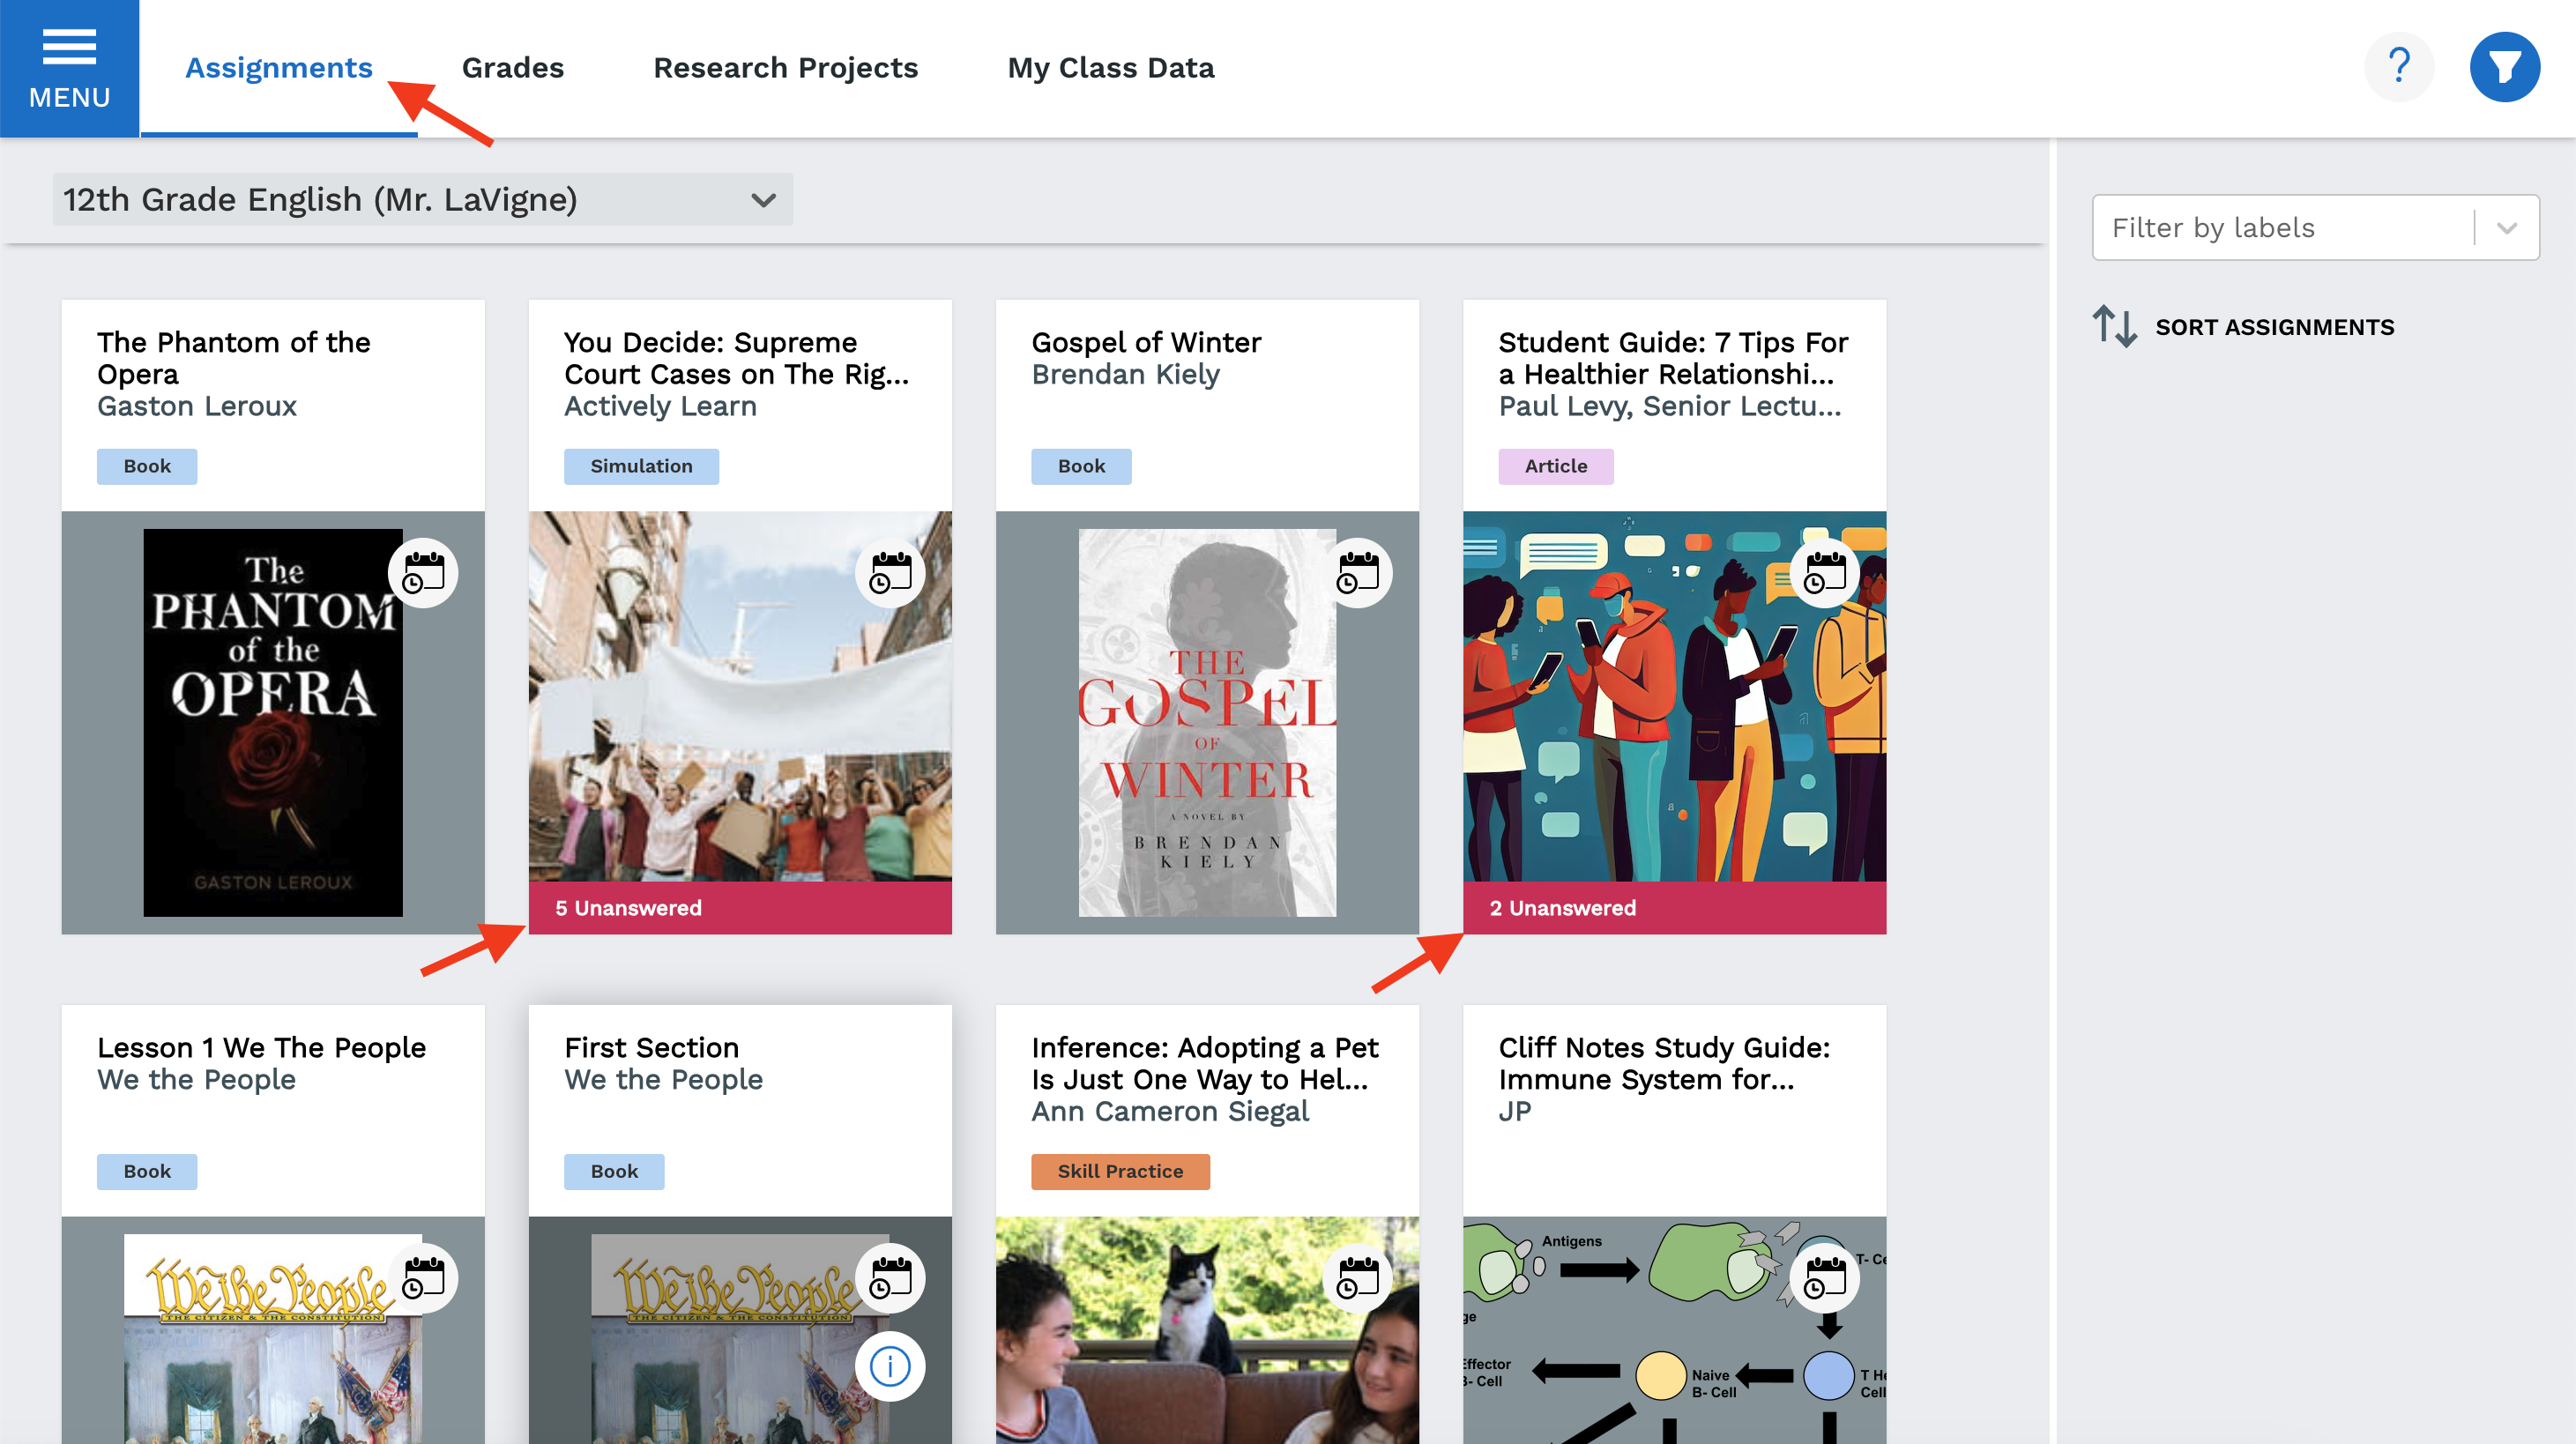This screenshot has width=2576, height=1444.
Task: Click the Phantom of the Opera book cover
Action: [273, 722]
